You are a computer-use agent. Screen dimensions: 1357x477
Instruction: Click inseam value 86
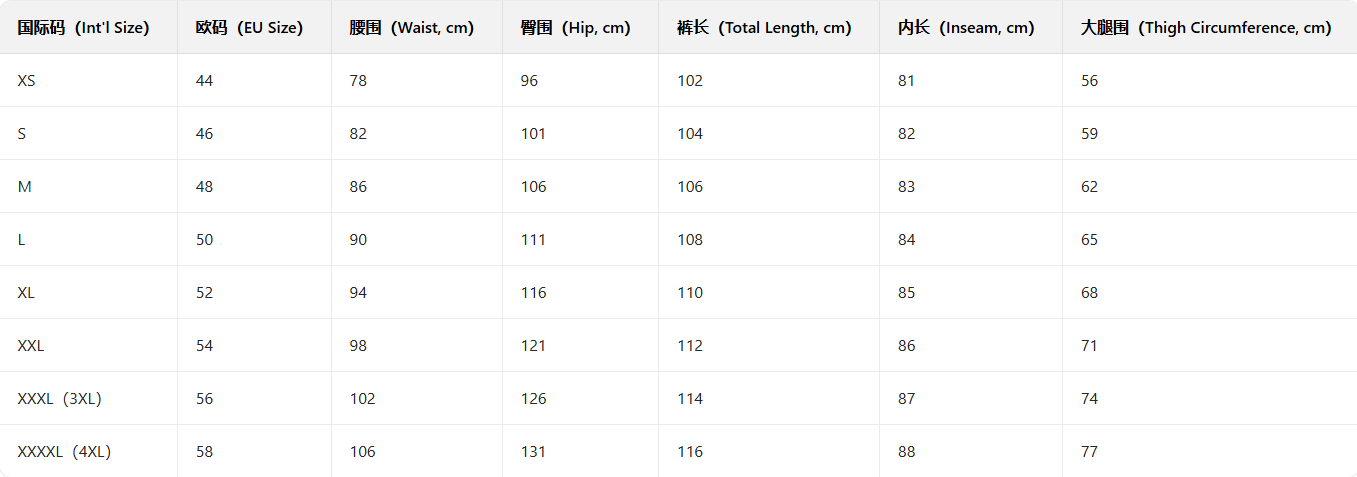(x=906, y=346)
